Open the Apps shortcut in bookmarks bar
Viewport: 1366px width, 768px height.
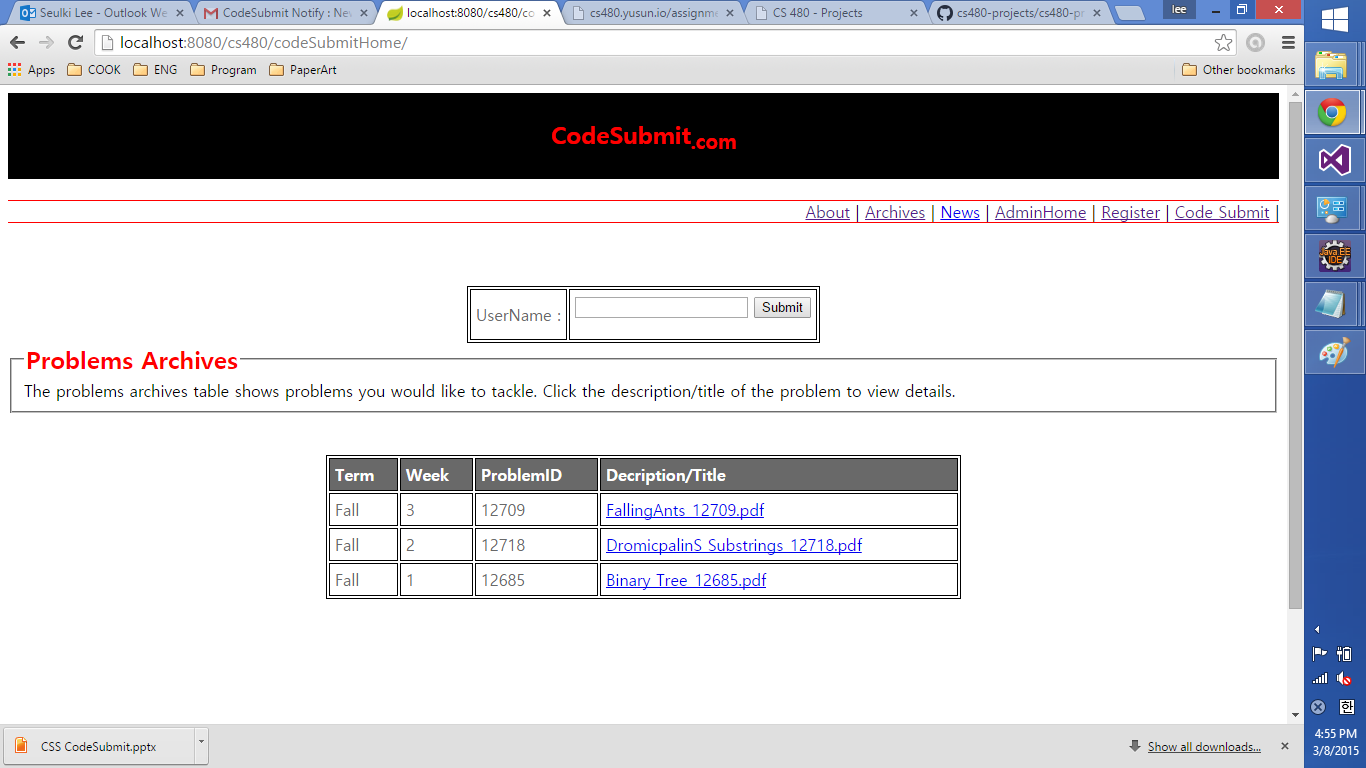(31, 70)
